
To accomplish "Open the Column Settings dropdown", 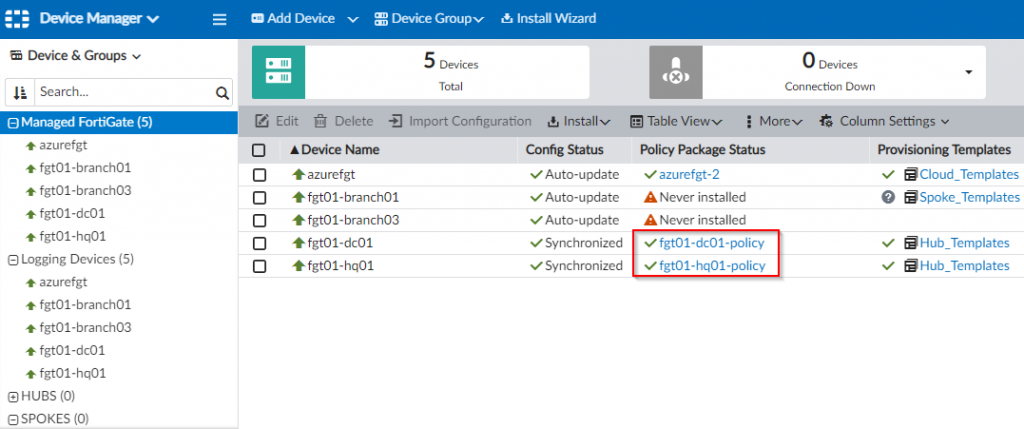I will click(x=883, y=121).
